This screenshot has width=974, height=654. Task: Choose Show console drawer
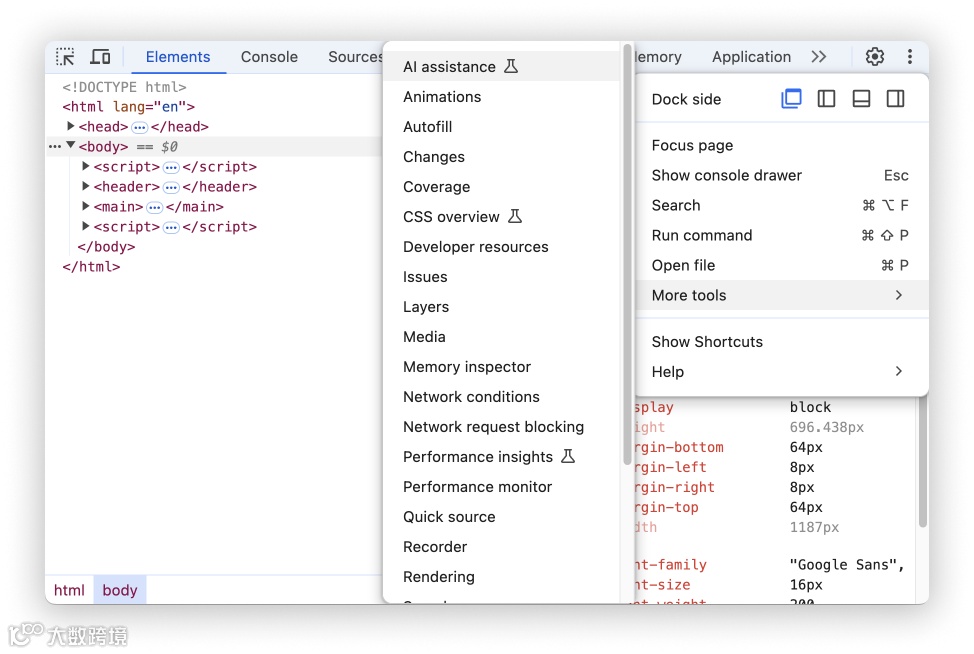click(782, 175)
